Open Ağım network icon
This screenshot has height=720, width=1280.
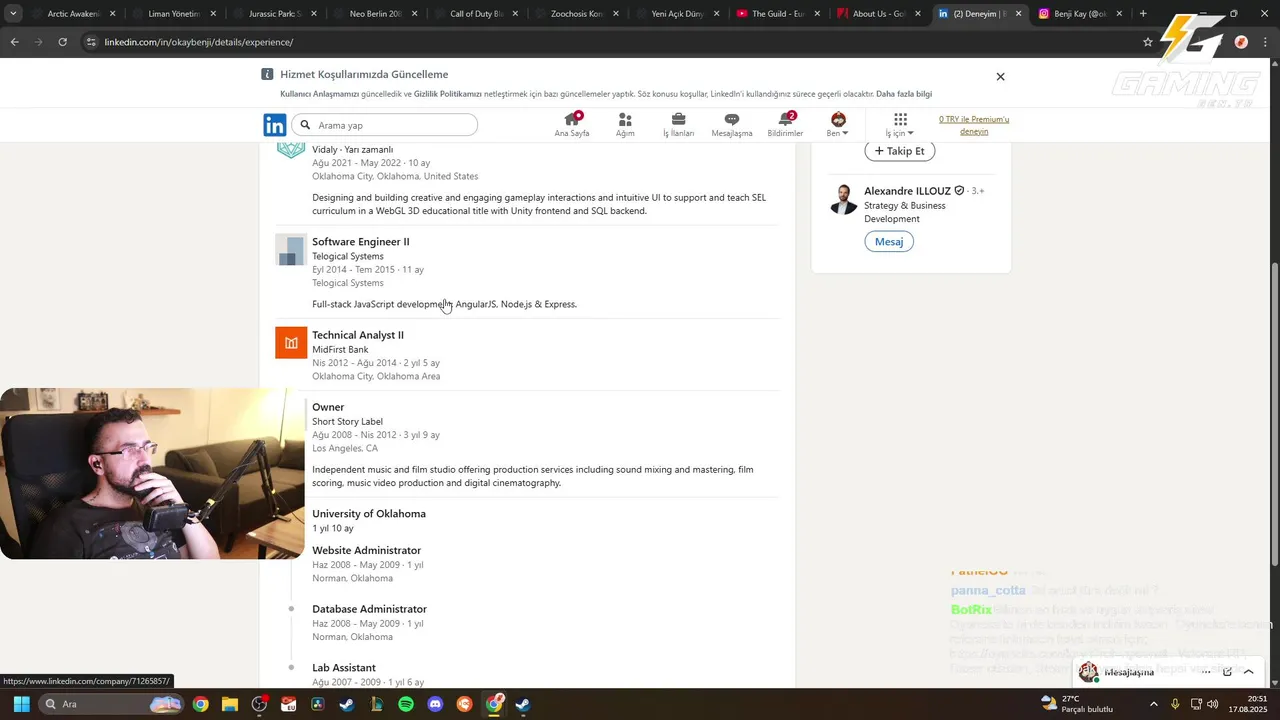click(x=625, y=125)
